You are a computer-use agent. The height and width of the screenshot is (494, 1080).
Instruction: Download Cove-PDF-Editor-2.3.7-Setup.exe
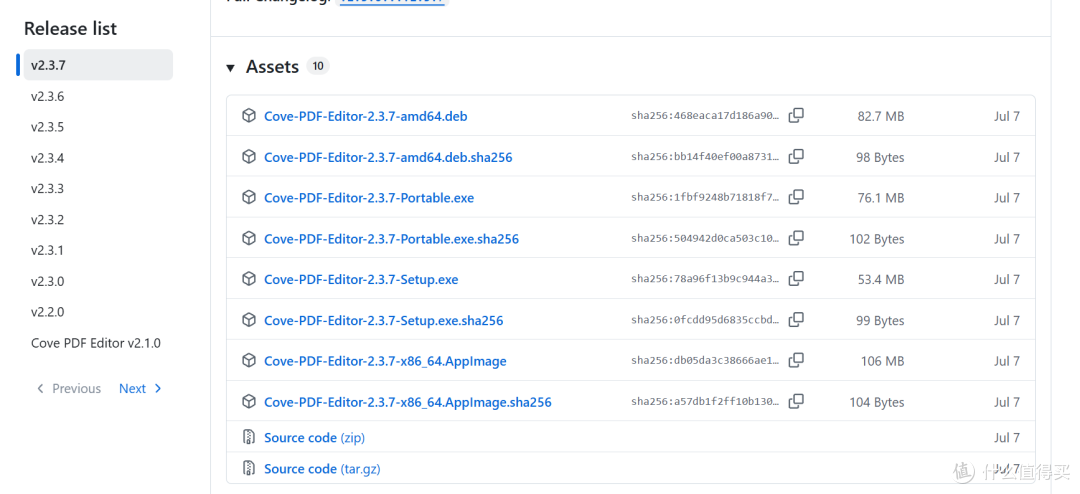point(362,280)
